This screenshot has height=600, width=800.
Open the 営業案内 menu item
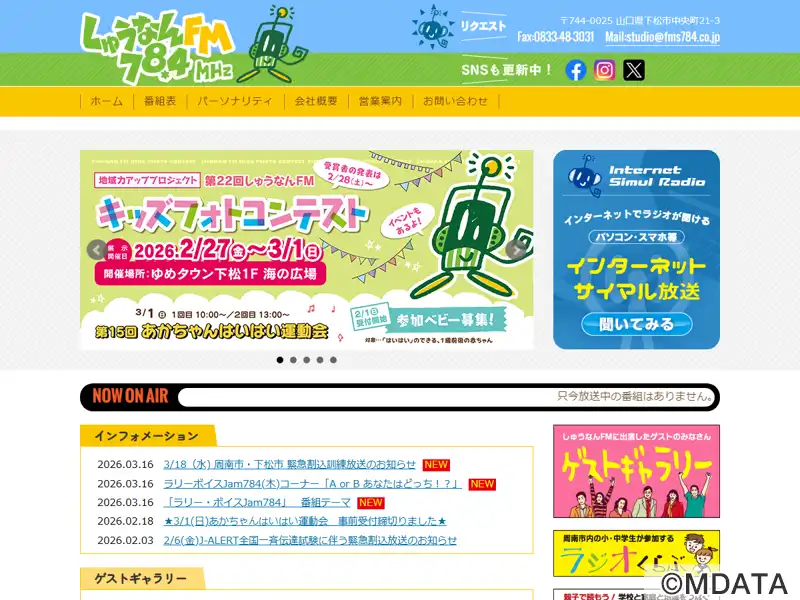coord(380,101)
